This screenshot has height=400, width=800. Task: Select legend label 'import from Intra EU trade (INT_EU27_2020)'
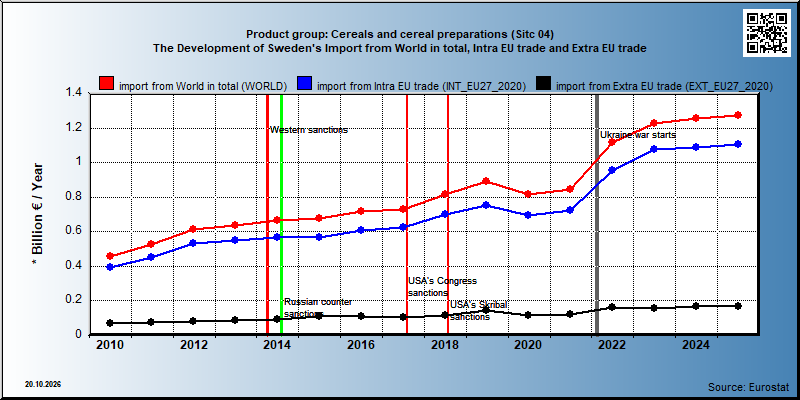point(421,86)
